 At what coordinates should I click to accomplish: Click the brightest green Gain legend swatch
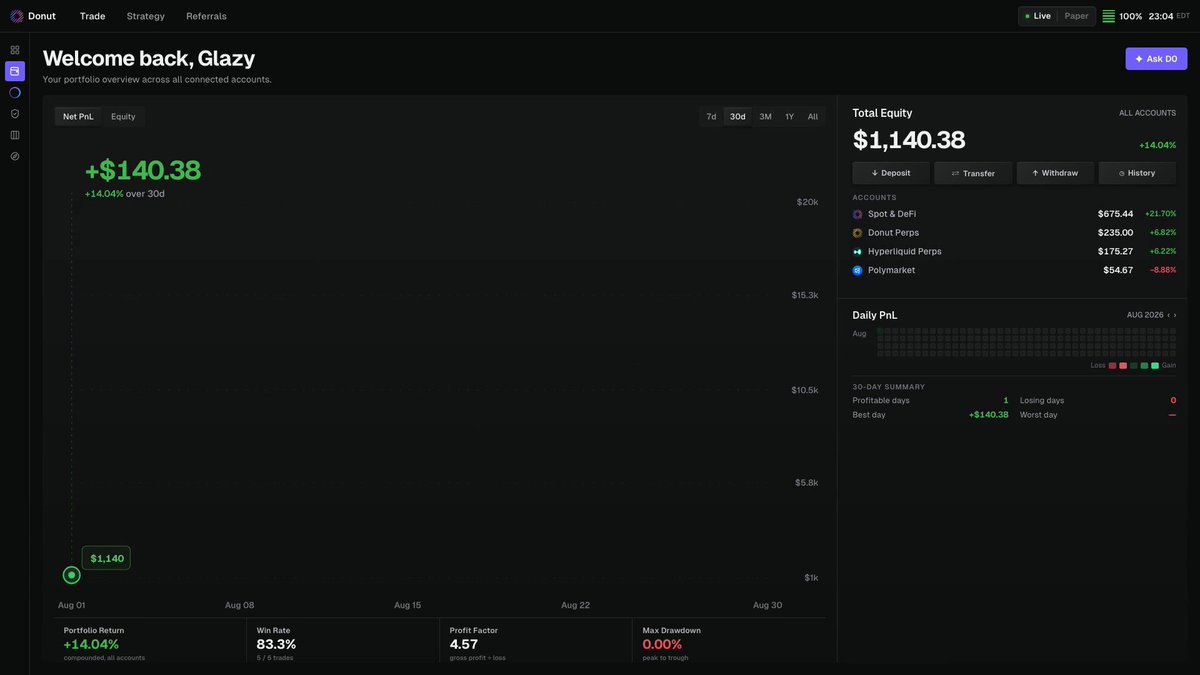pyautogui.click(x=1155, y=366)
